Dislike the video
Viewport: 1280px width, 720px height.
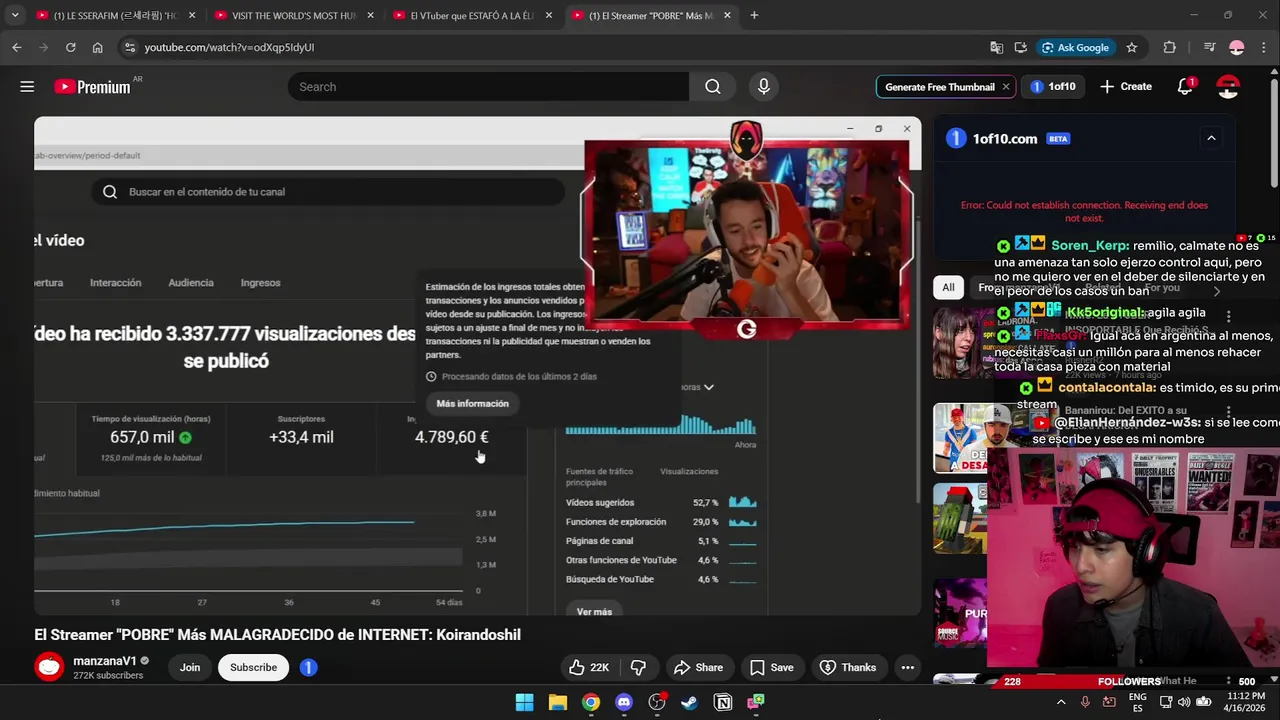click(x=638, y=667)
